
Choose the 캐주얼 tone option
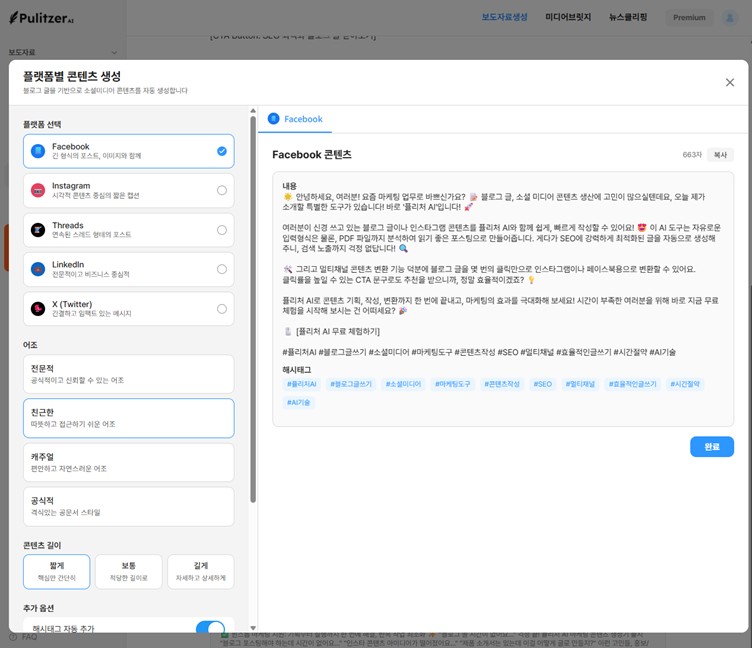coord(129,462)
